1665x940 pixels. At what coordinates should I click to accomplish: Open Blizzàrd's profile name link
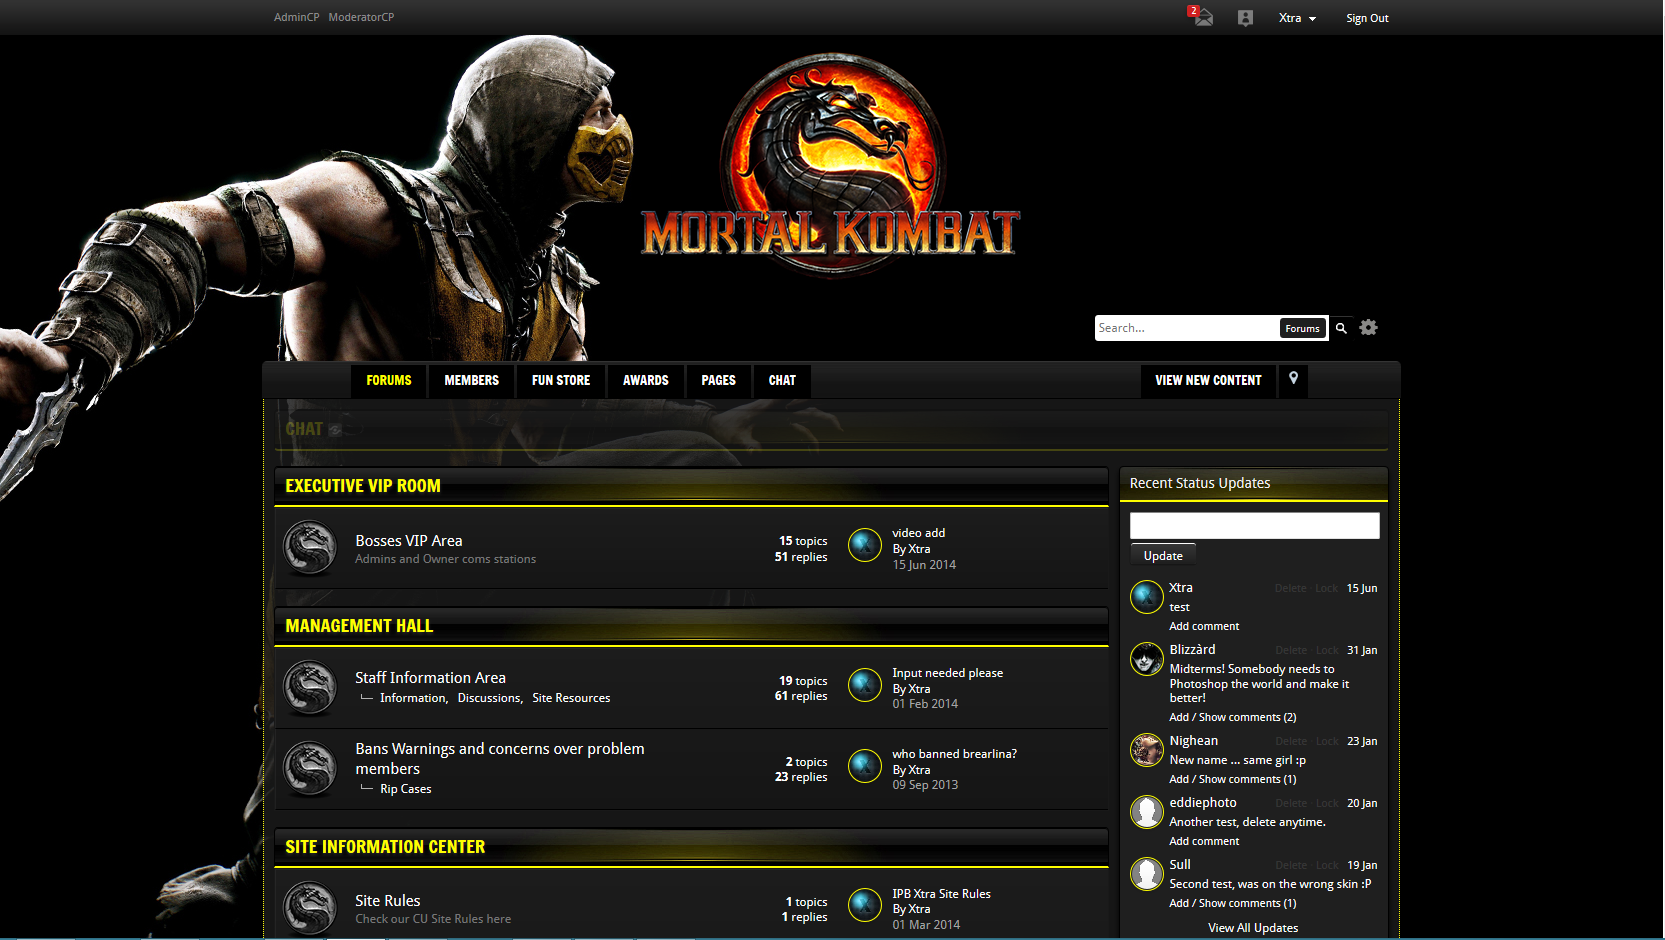coord(1192,650)
